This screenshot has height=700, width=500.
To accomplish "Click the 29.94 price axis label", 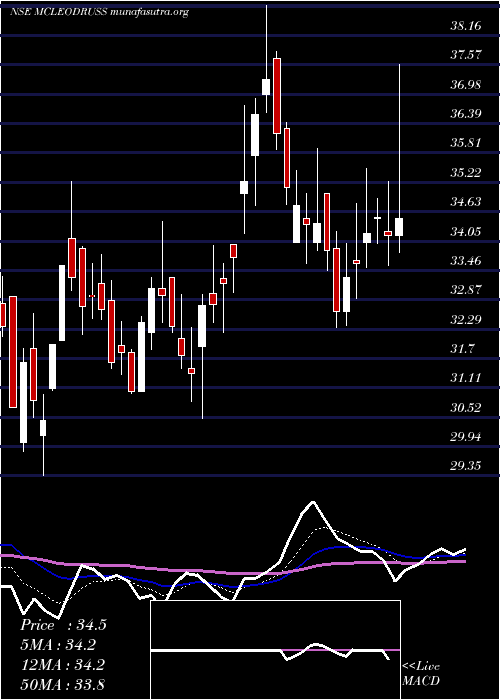I will [466, 437].
